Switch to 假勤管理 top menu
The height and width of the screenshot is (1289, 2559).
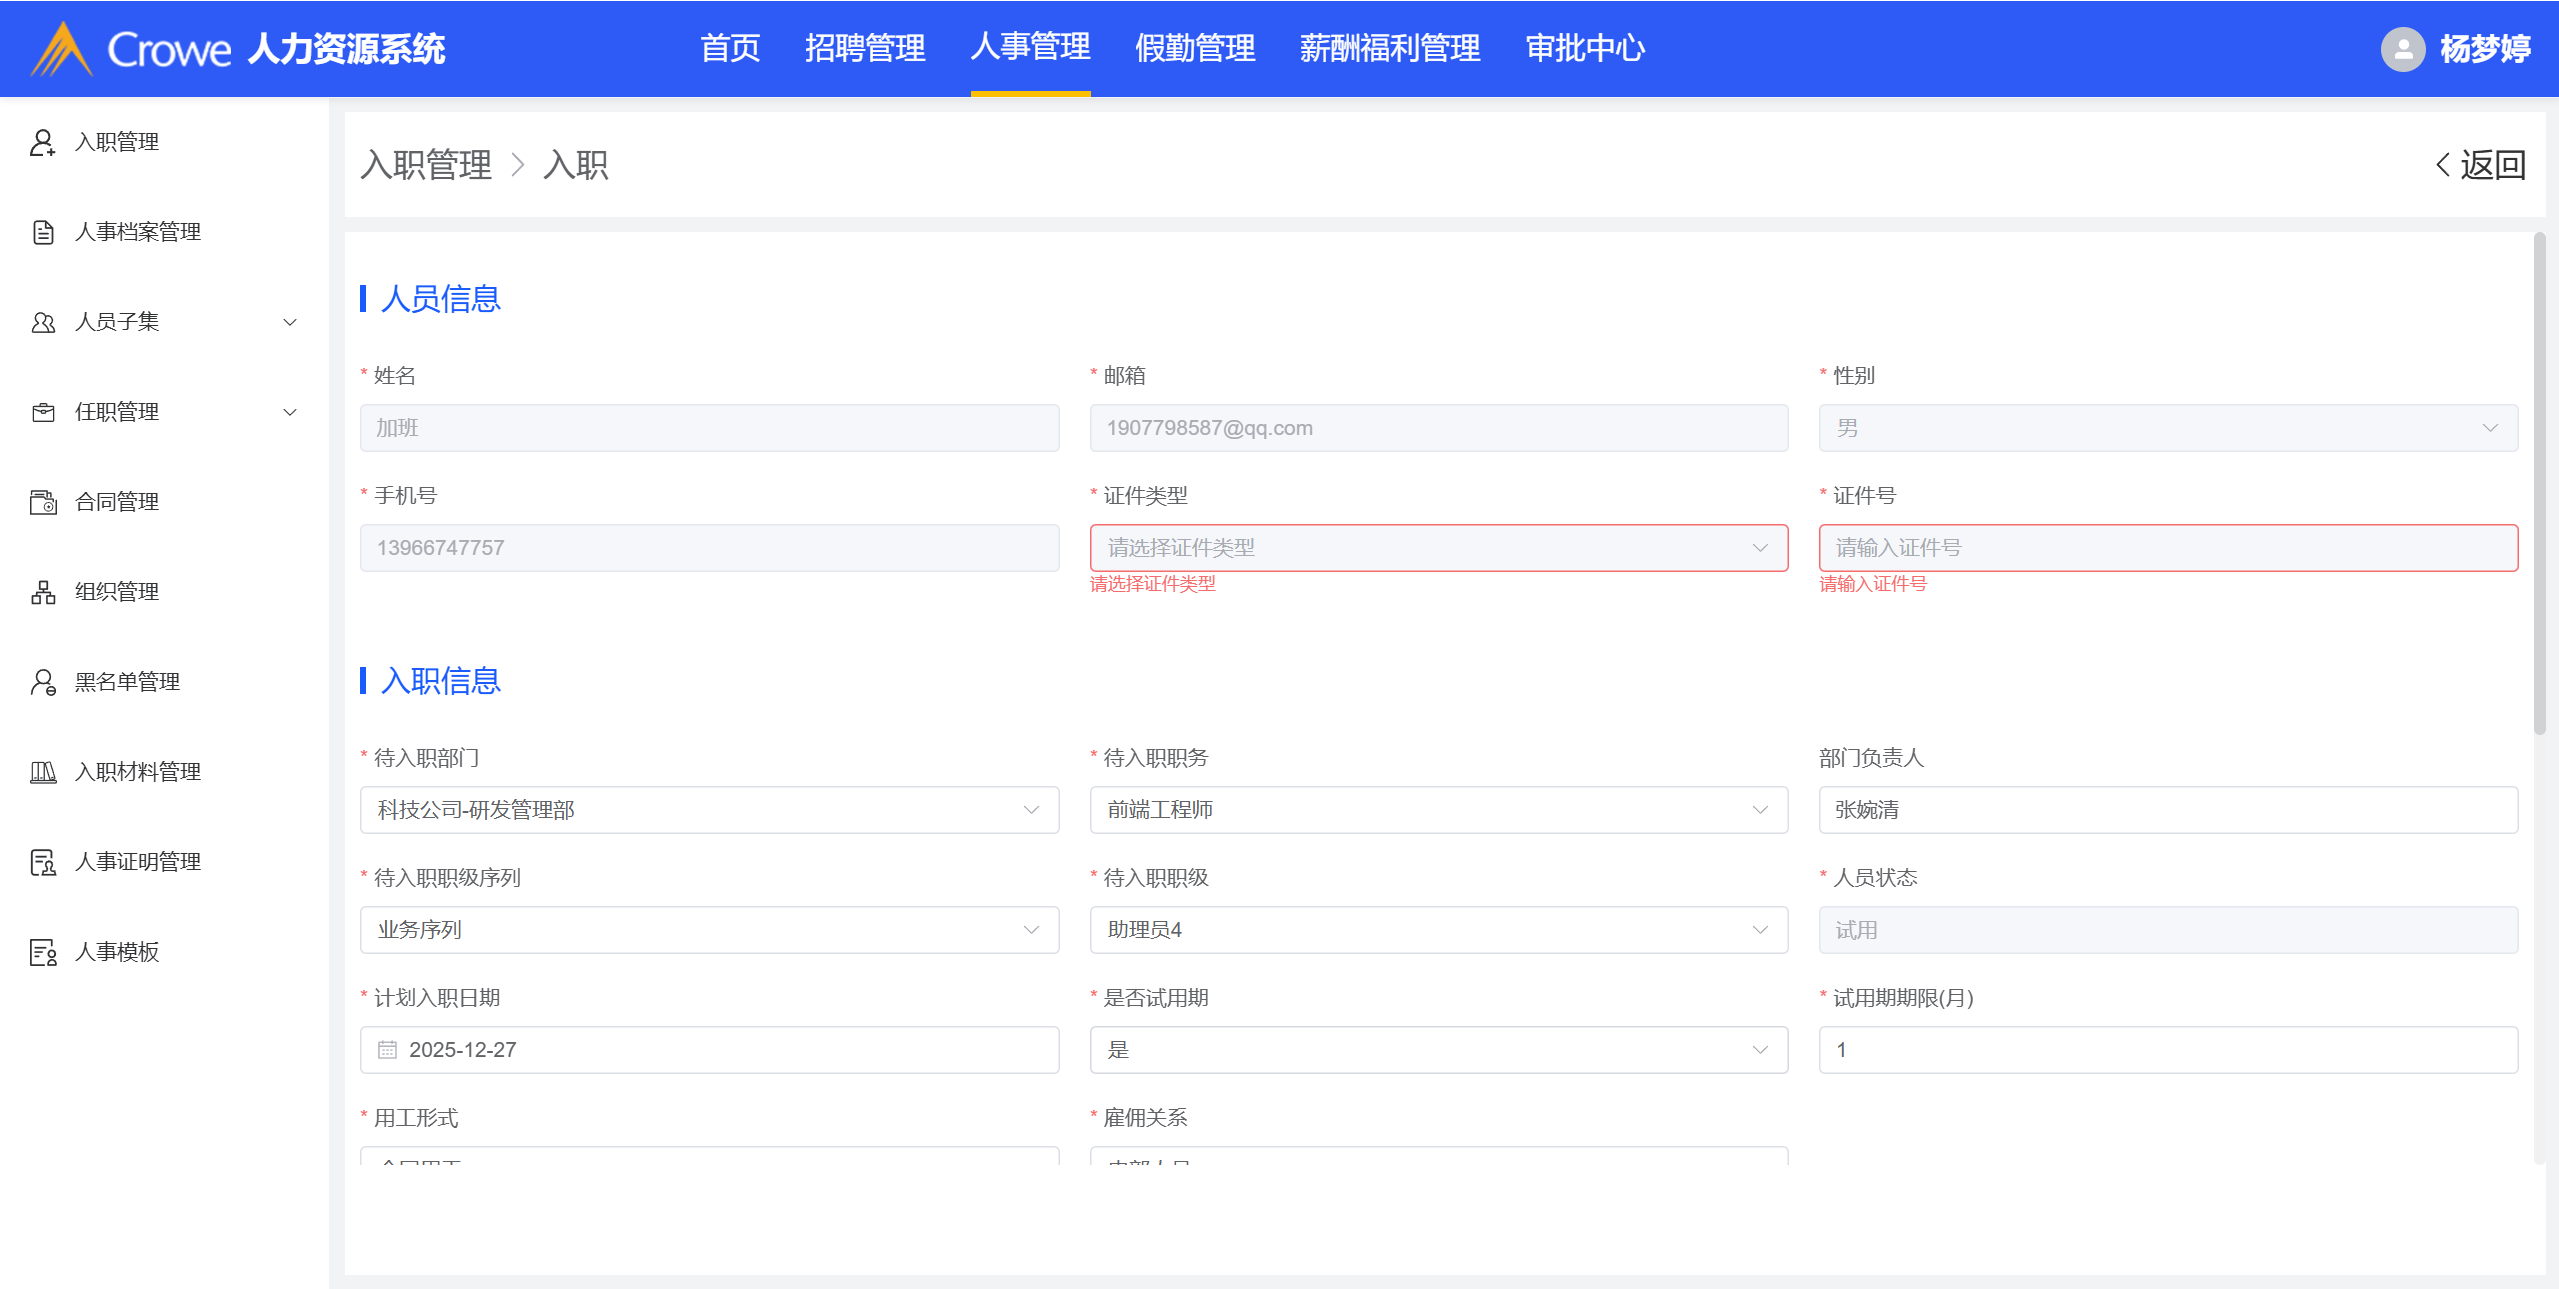tap(1194, 48)
